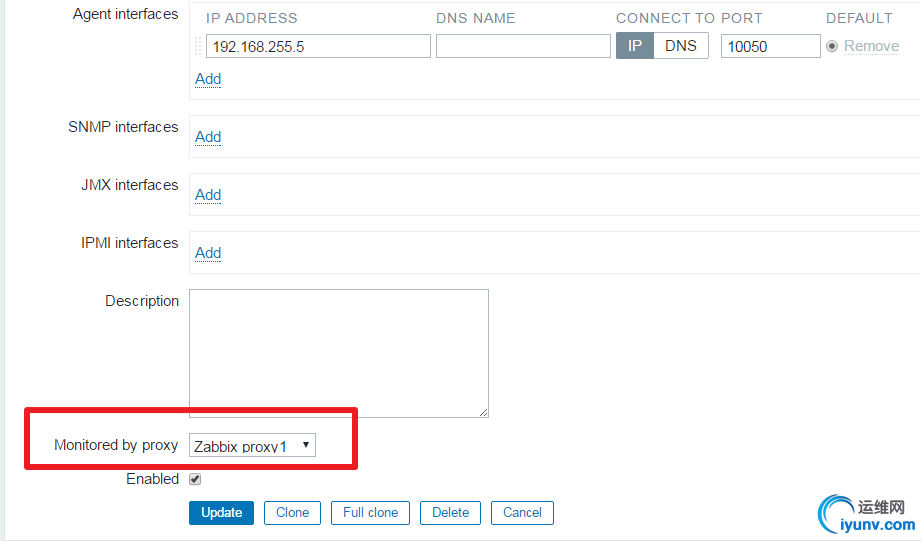Click the Full clone button

[370, 513]
